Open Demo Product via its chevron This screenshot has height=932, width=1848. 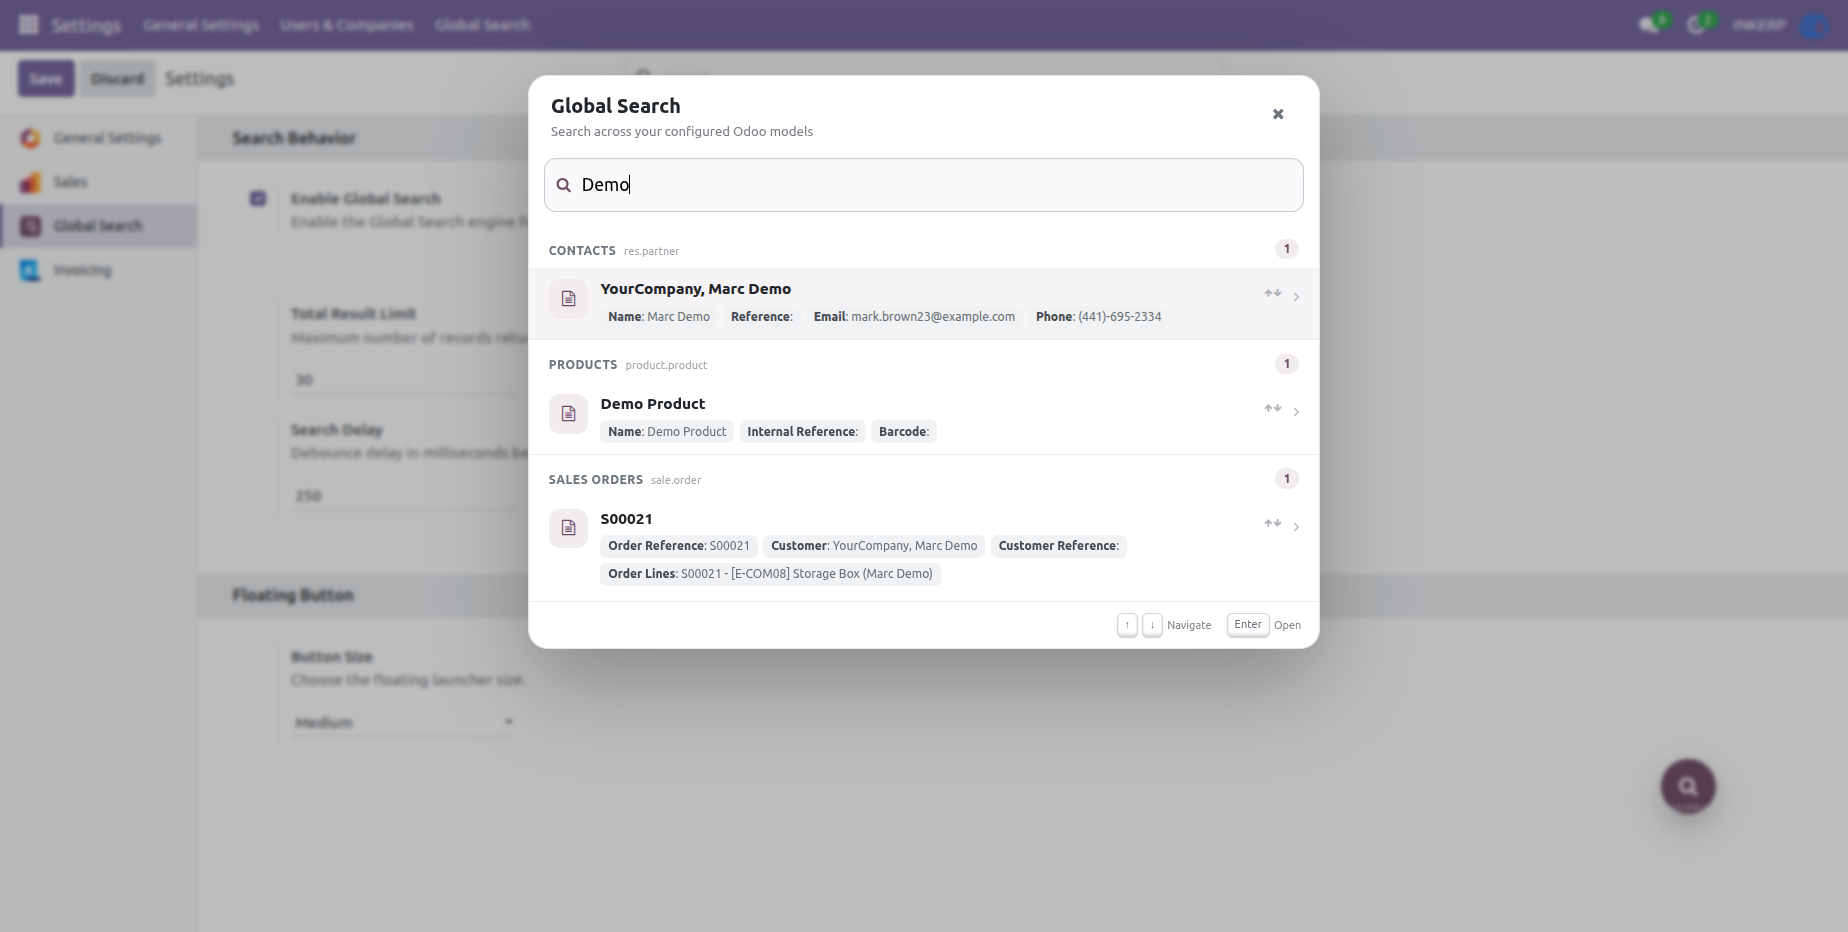[1296, 412]
